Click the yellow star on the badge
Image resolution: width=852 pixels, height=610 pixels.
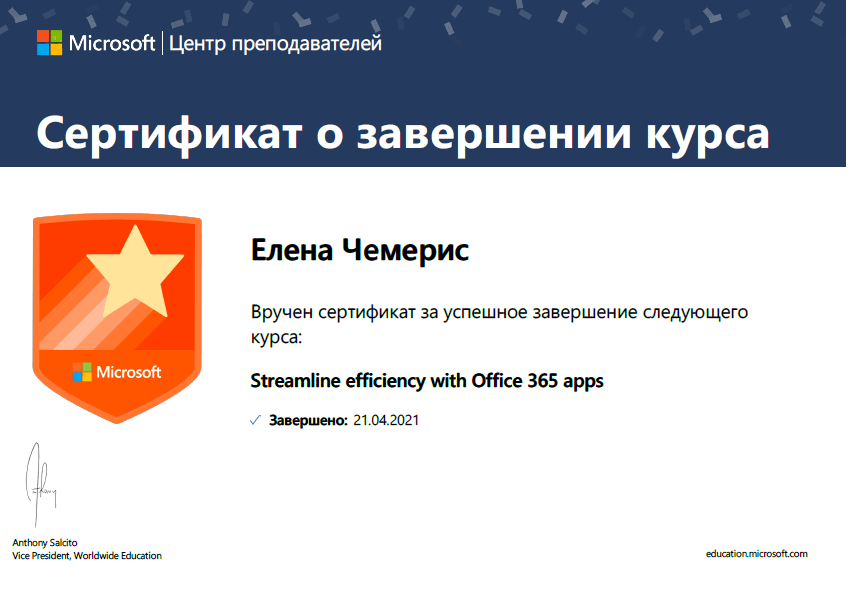click(135, 271)
